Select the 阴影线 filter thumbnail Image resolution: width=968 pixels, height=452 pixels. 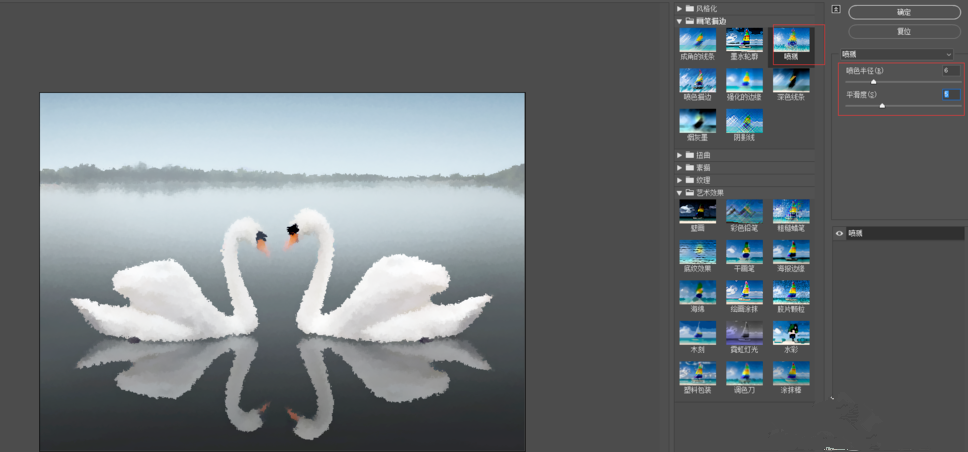(744, 121)
